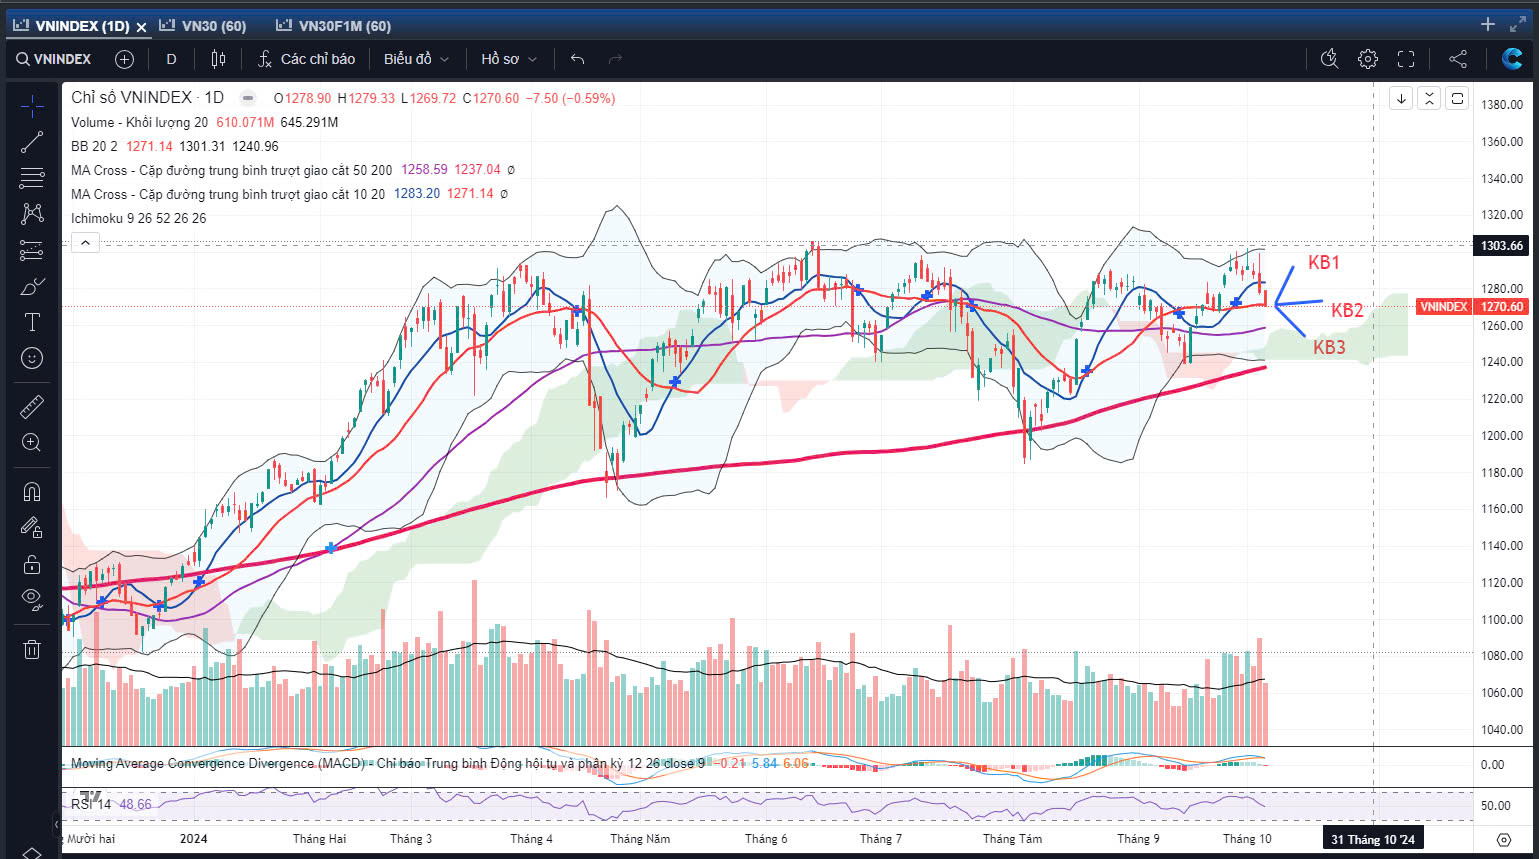Open time axis settings gear at bottom right
The width and height of the screenshot is (1539, 859).
[1503, 839]
